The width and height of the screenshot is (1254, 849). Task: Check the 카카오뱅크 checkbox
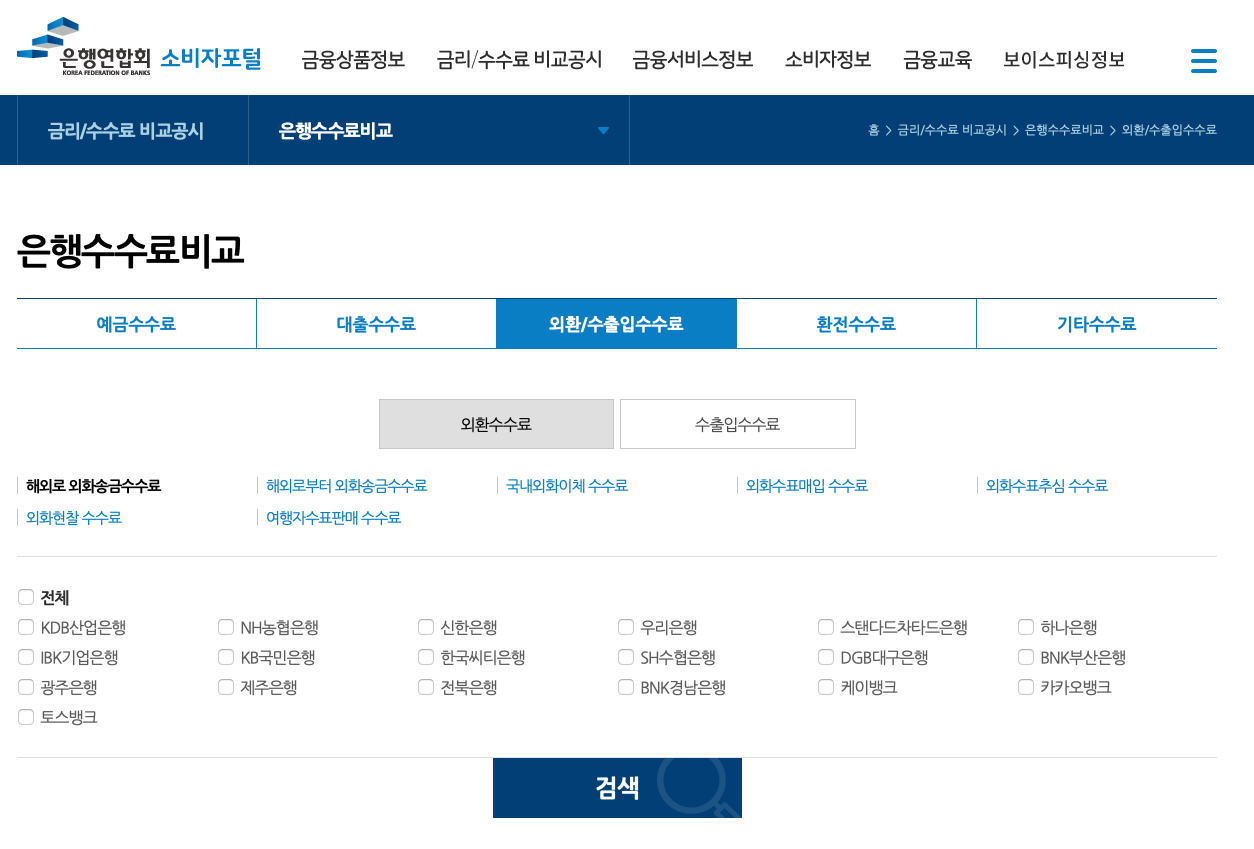click(x=1026, y=687)
